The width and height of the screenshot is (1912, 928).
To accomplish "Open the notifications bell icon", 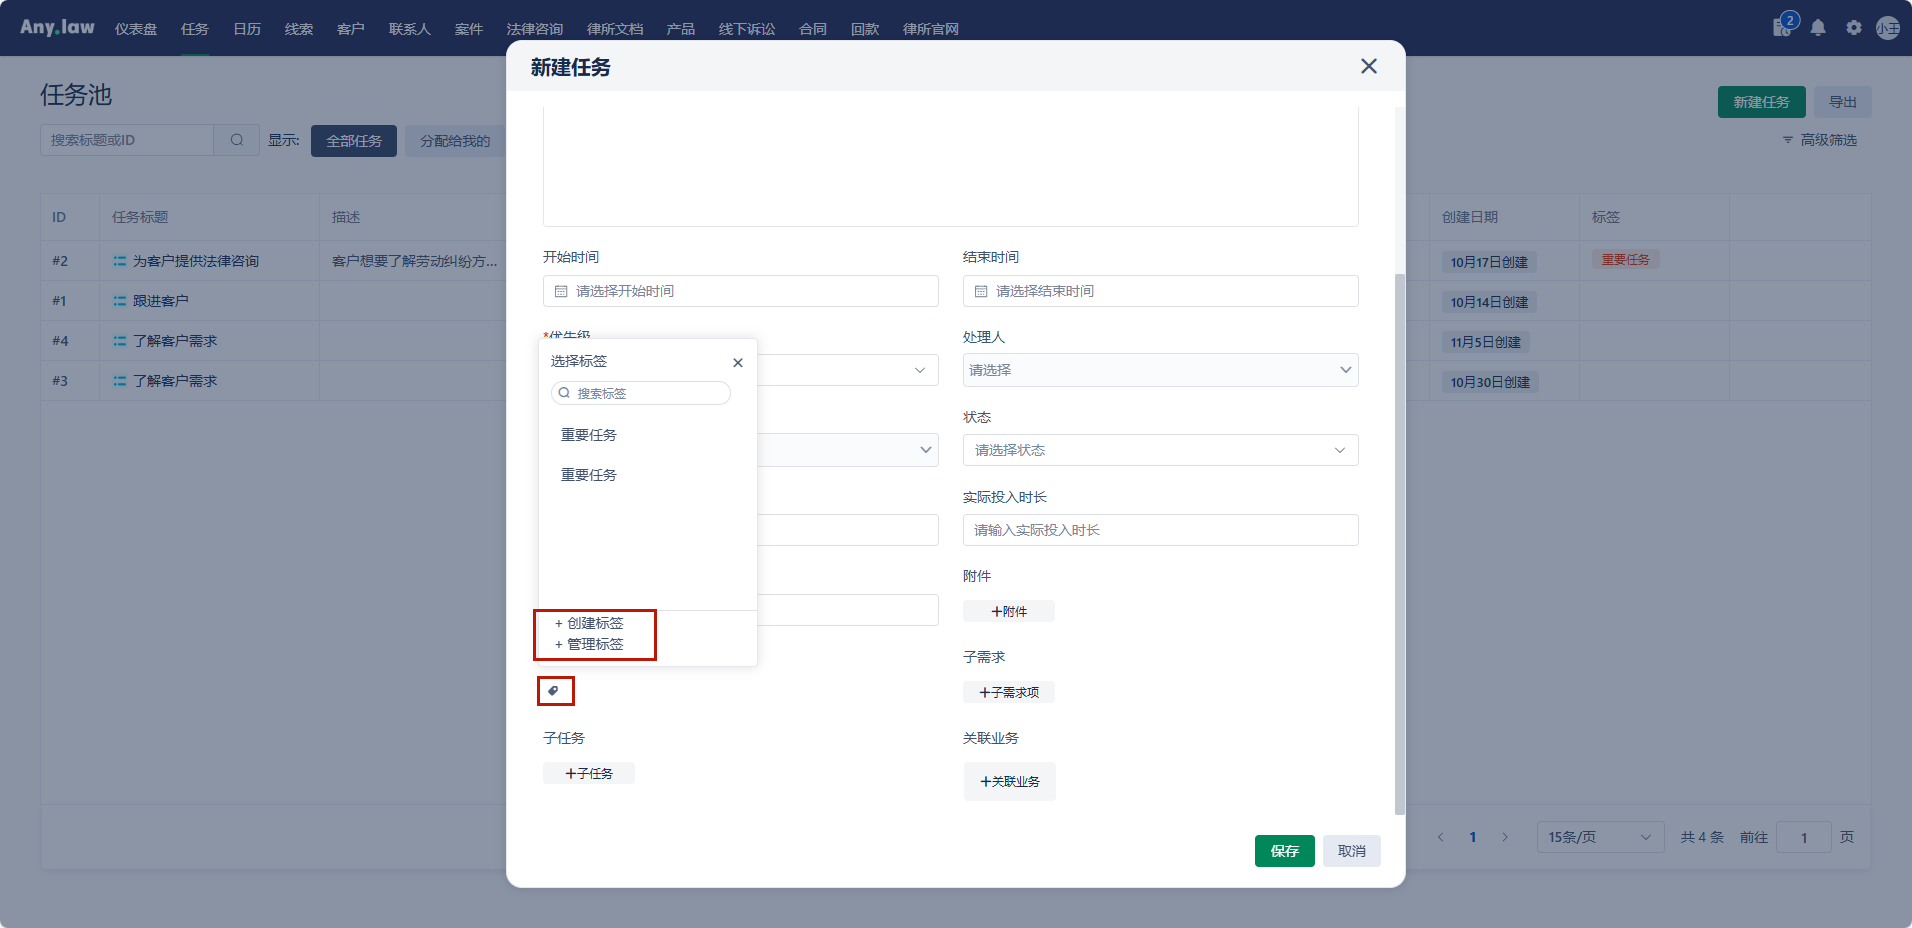I will 1818,28.
